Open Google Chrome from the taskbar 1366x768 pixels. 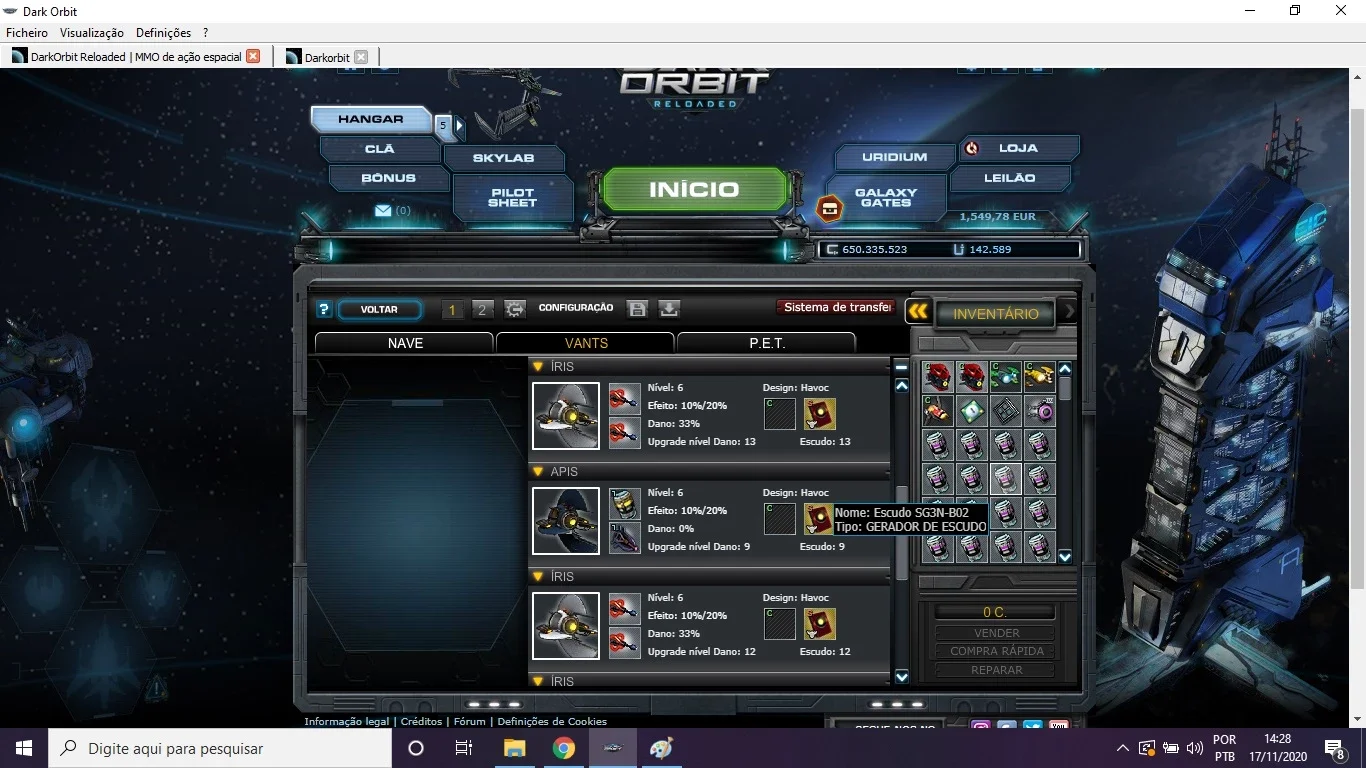click(564, 748)
